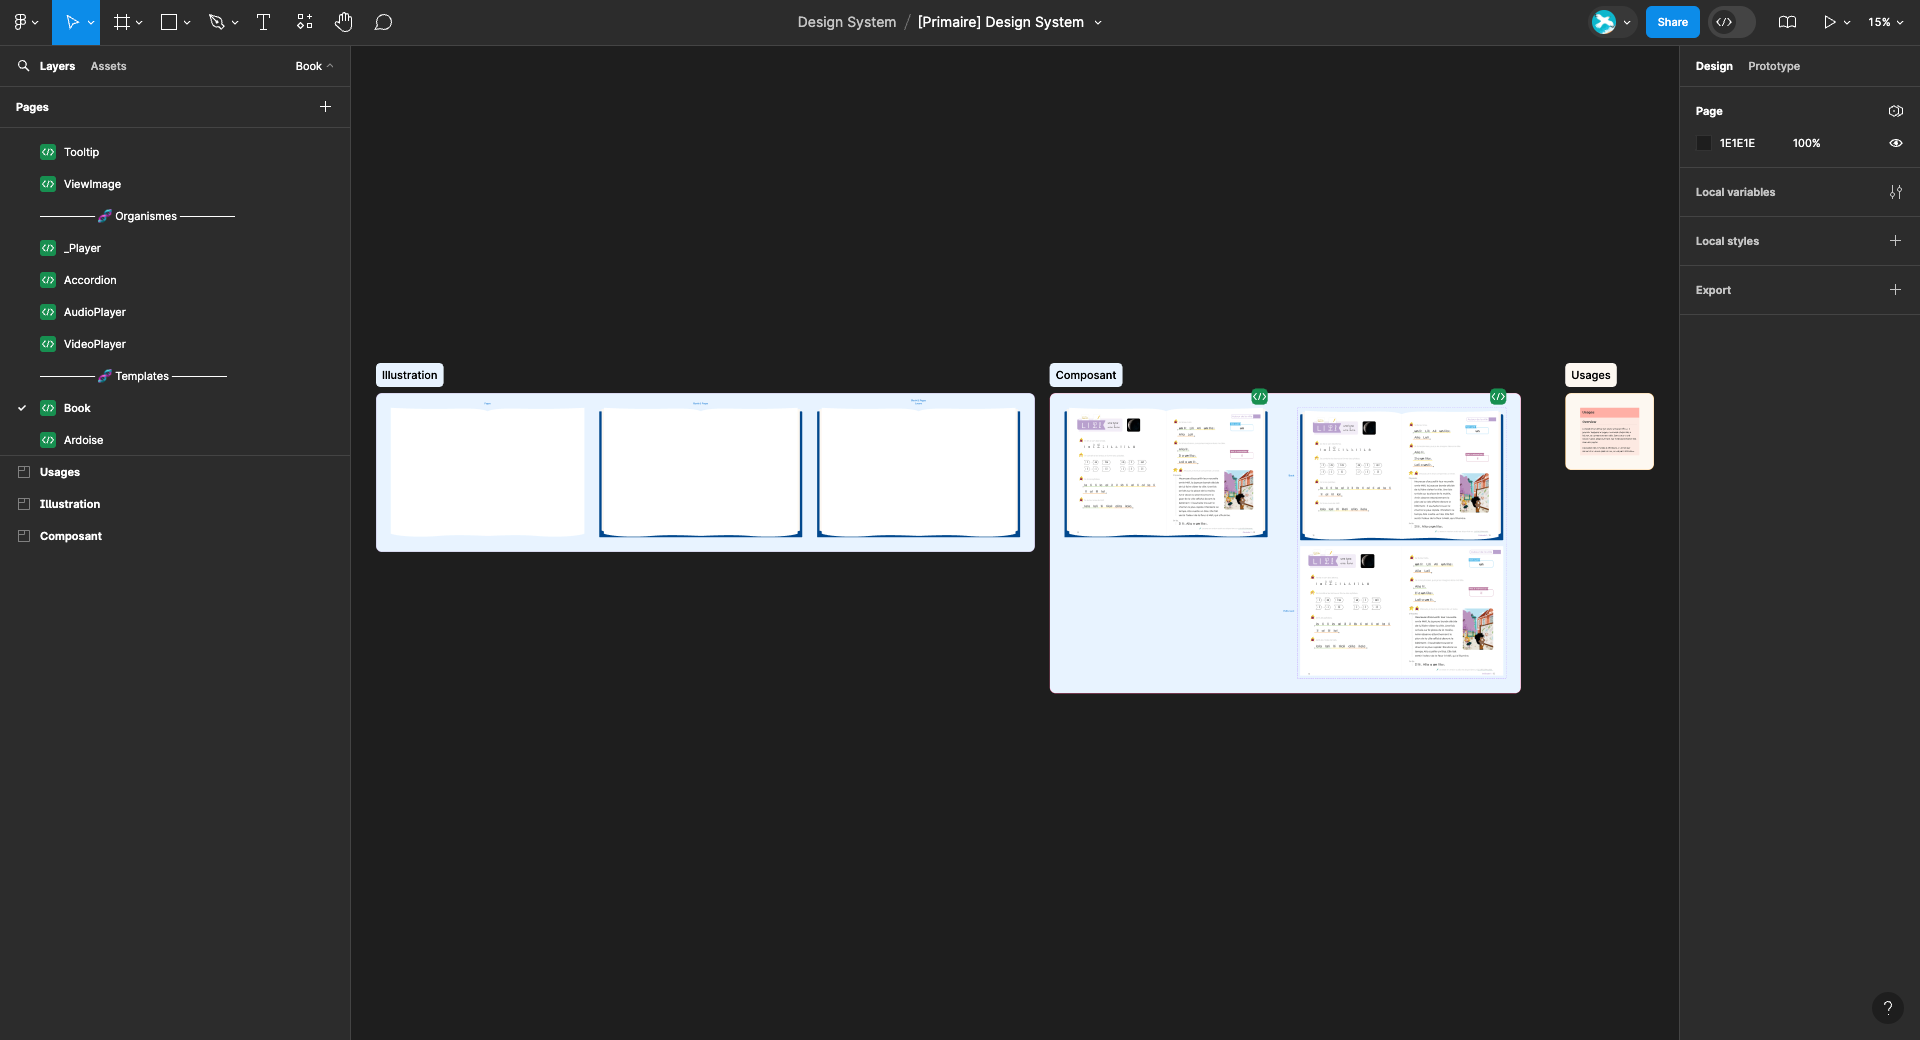Click the first green ready-for-dev badge
This screenshot has width=1920, height=1040.
pyautogui.click(x=1259, y=397)
